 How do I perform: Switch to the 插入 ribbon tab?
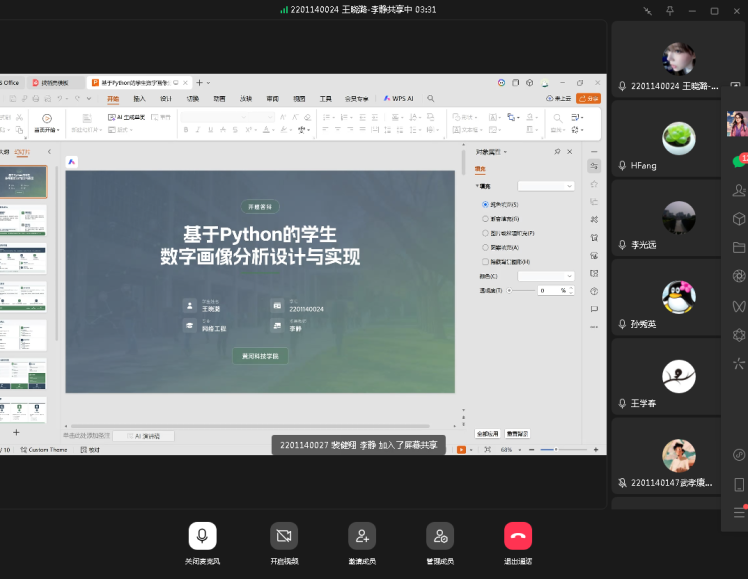tap(140, 99)
